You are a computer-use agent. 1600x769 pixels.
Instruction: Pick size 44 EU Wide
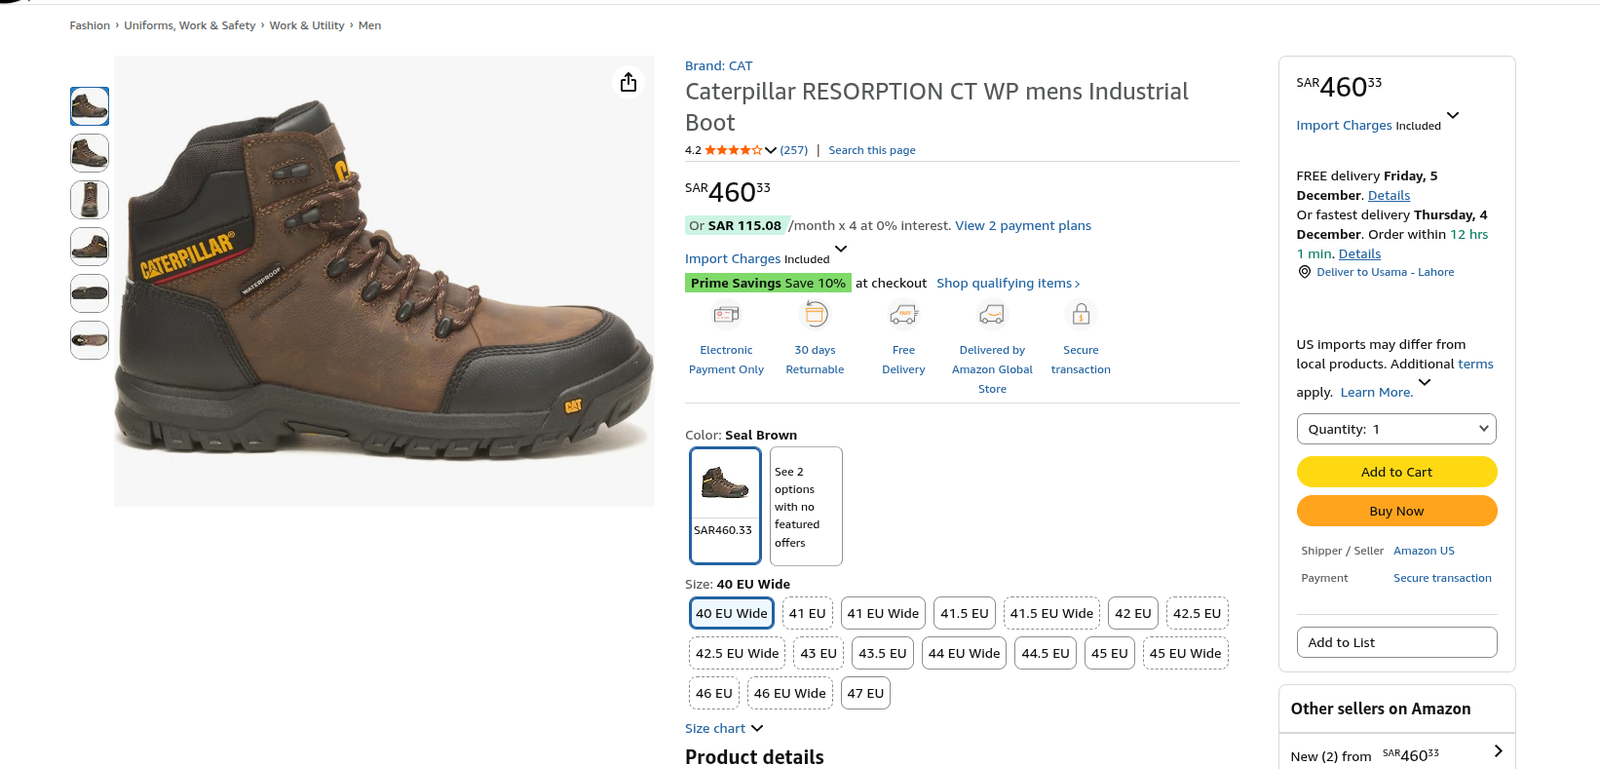[963, 653]
